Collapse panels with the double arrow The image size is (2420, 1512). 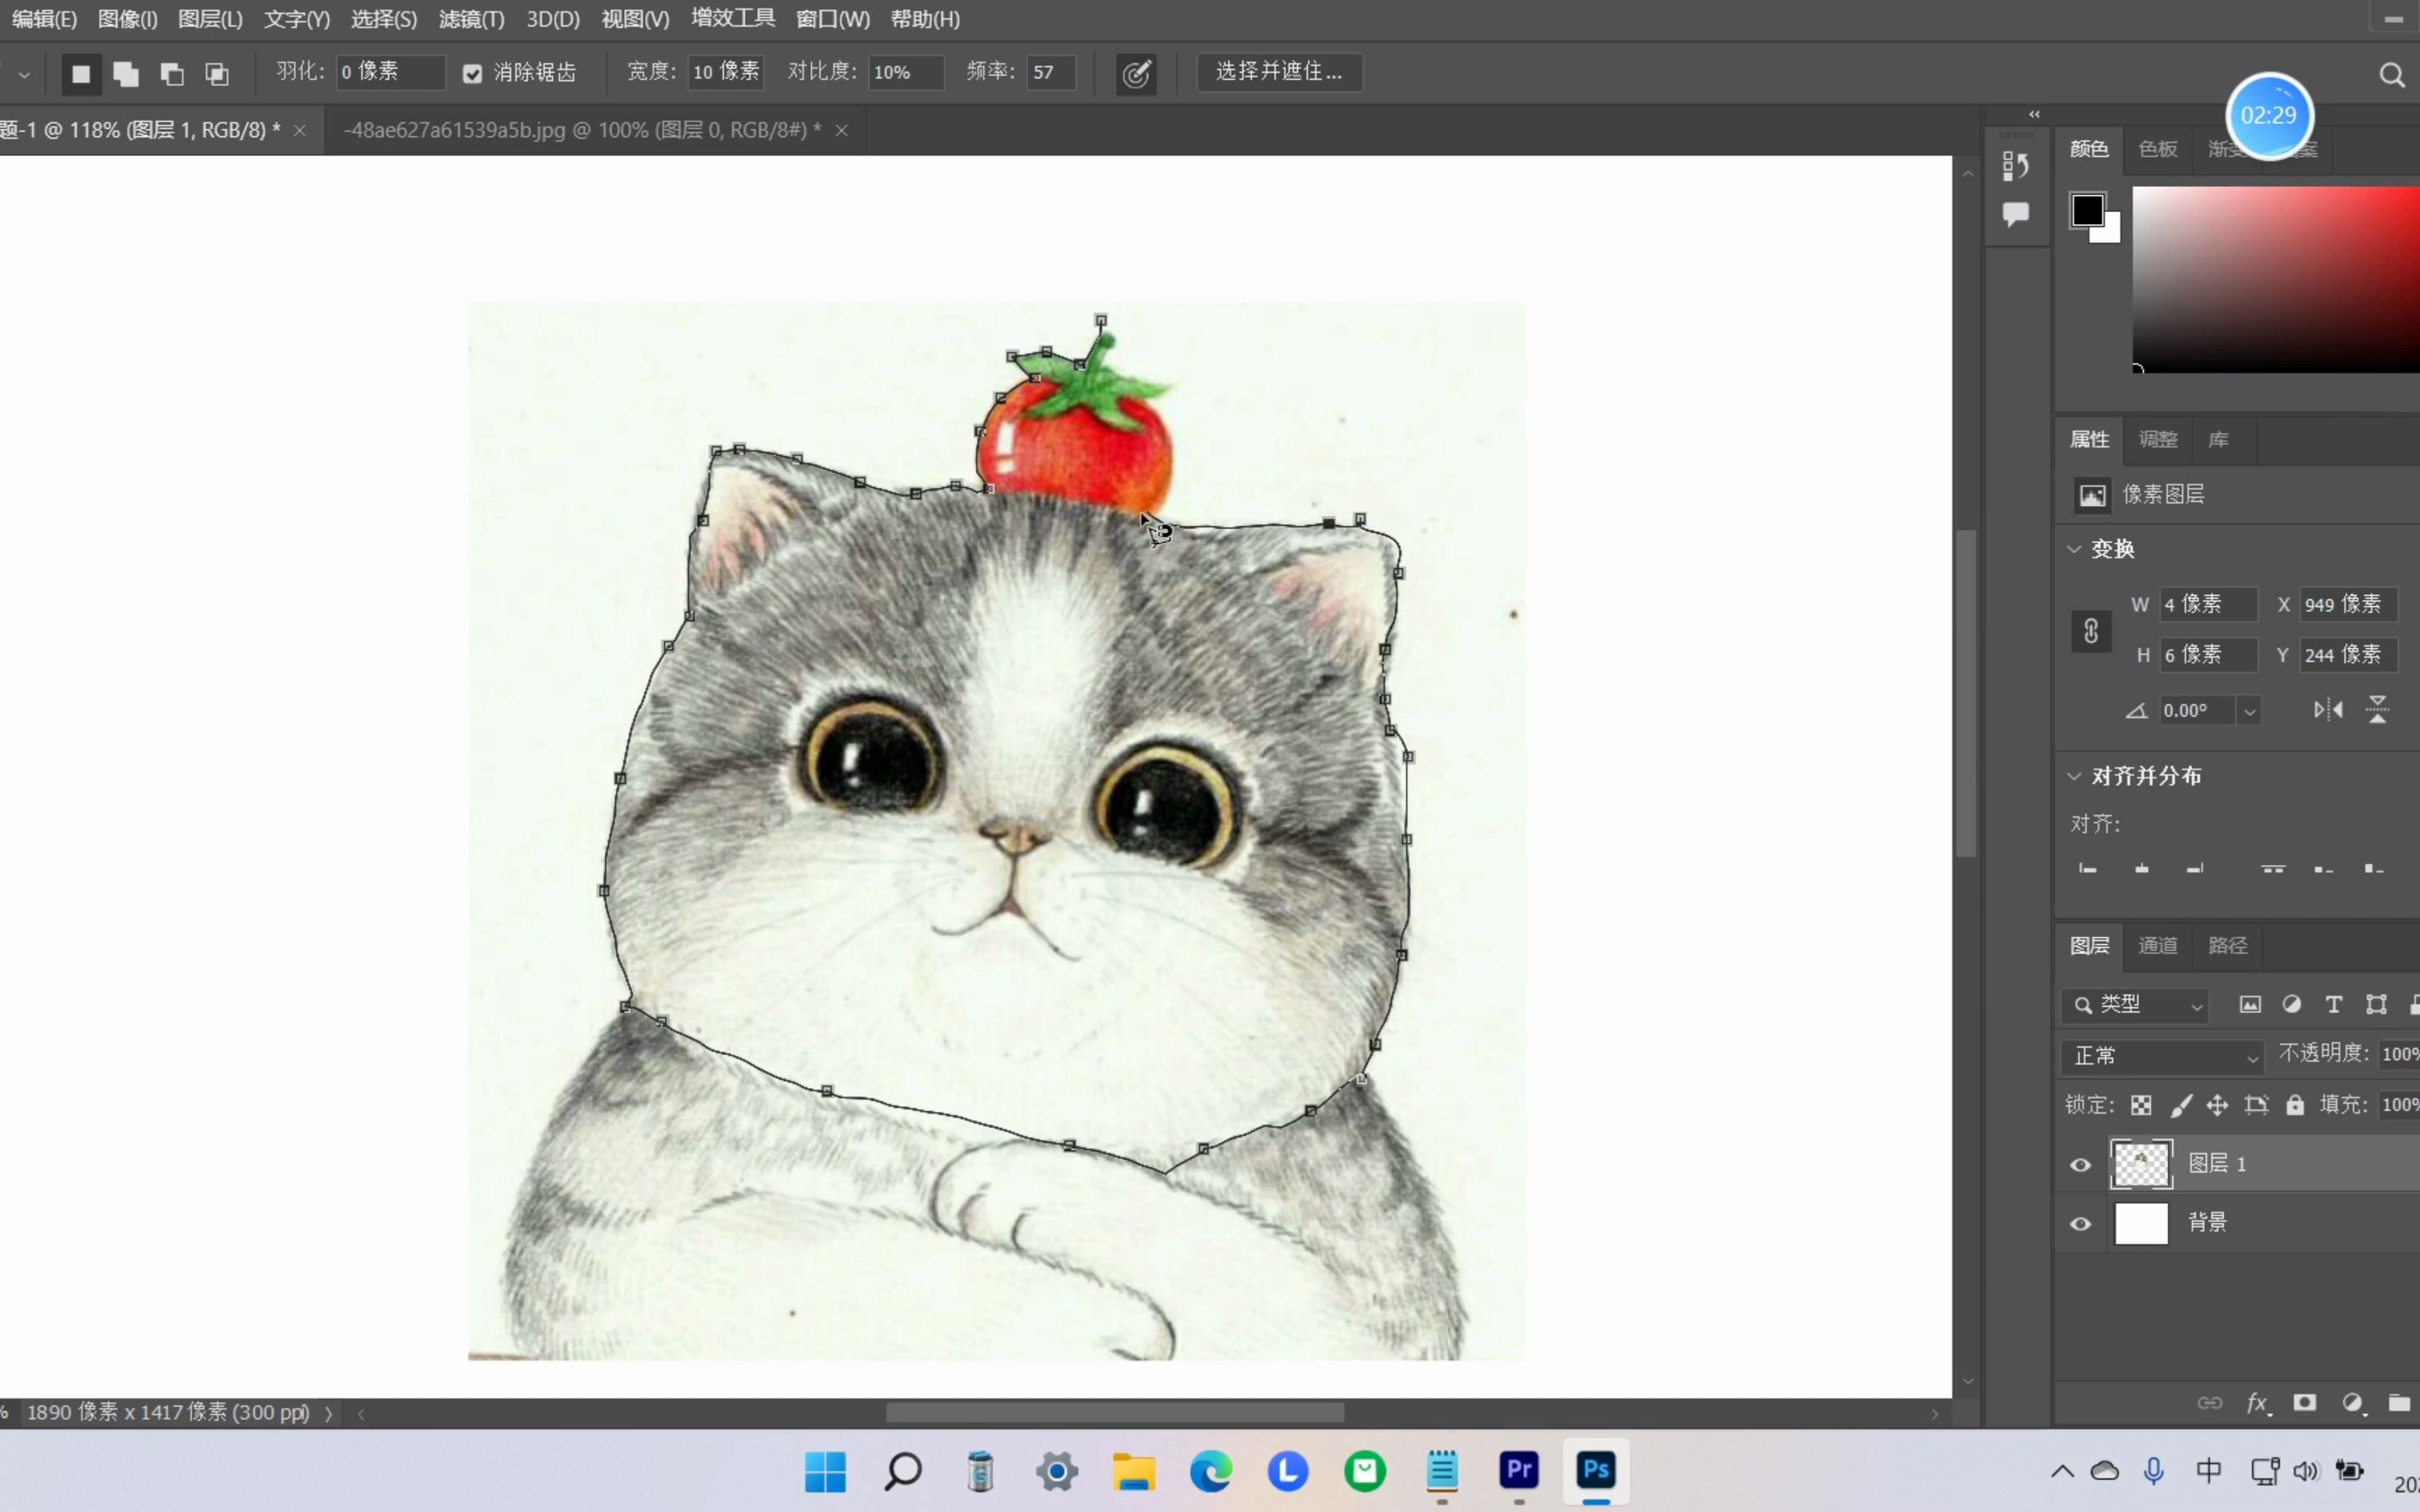pyautogui.click(x=2034, y=114)
